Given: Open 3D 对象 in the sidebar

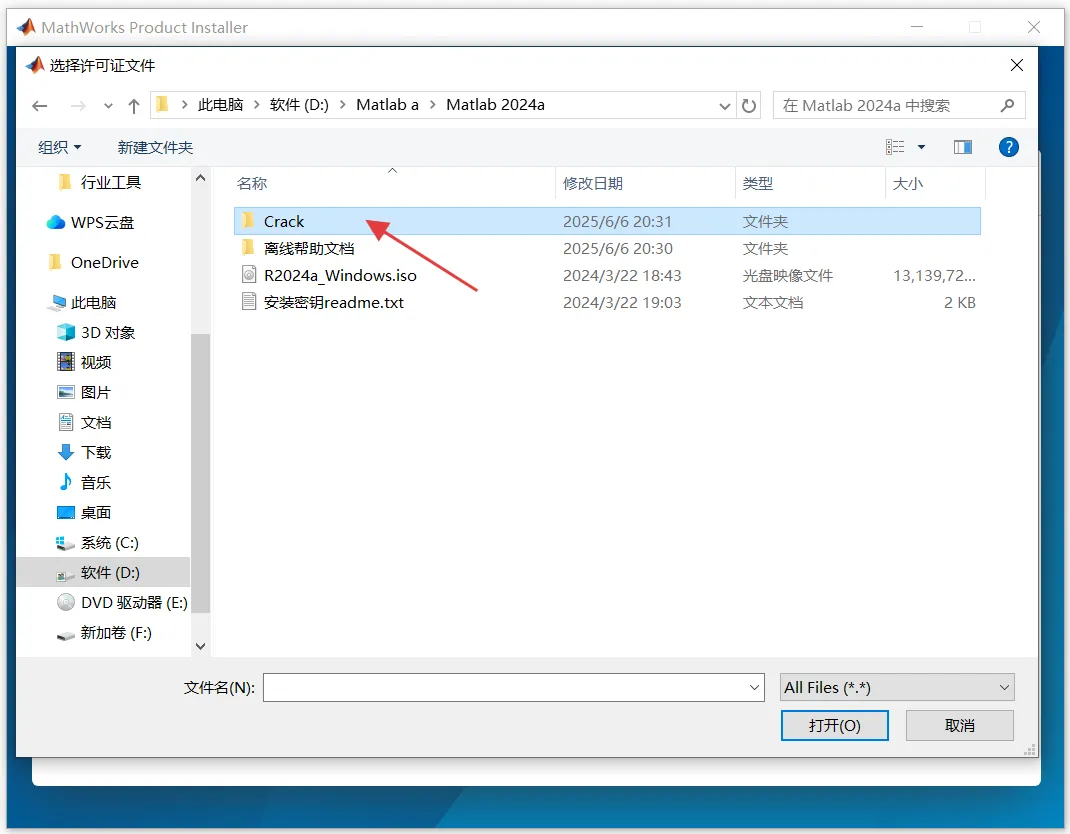Looking at the screenshot, I should click(96, 332).
